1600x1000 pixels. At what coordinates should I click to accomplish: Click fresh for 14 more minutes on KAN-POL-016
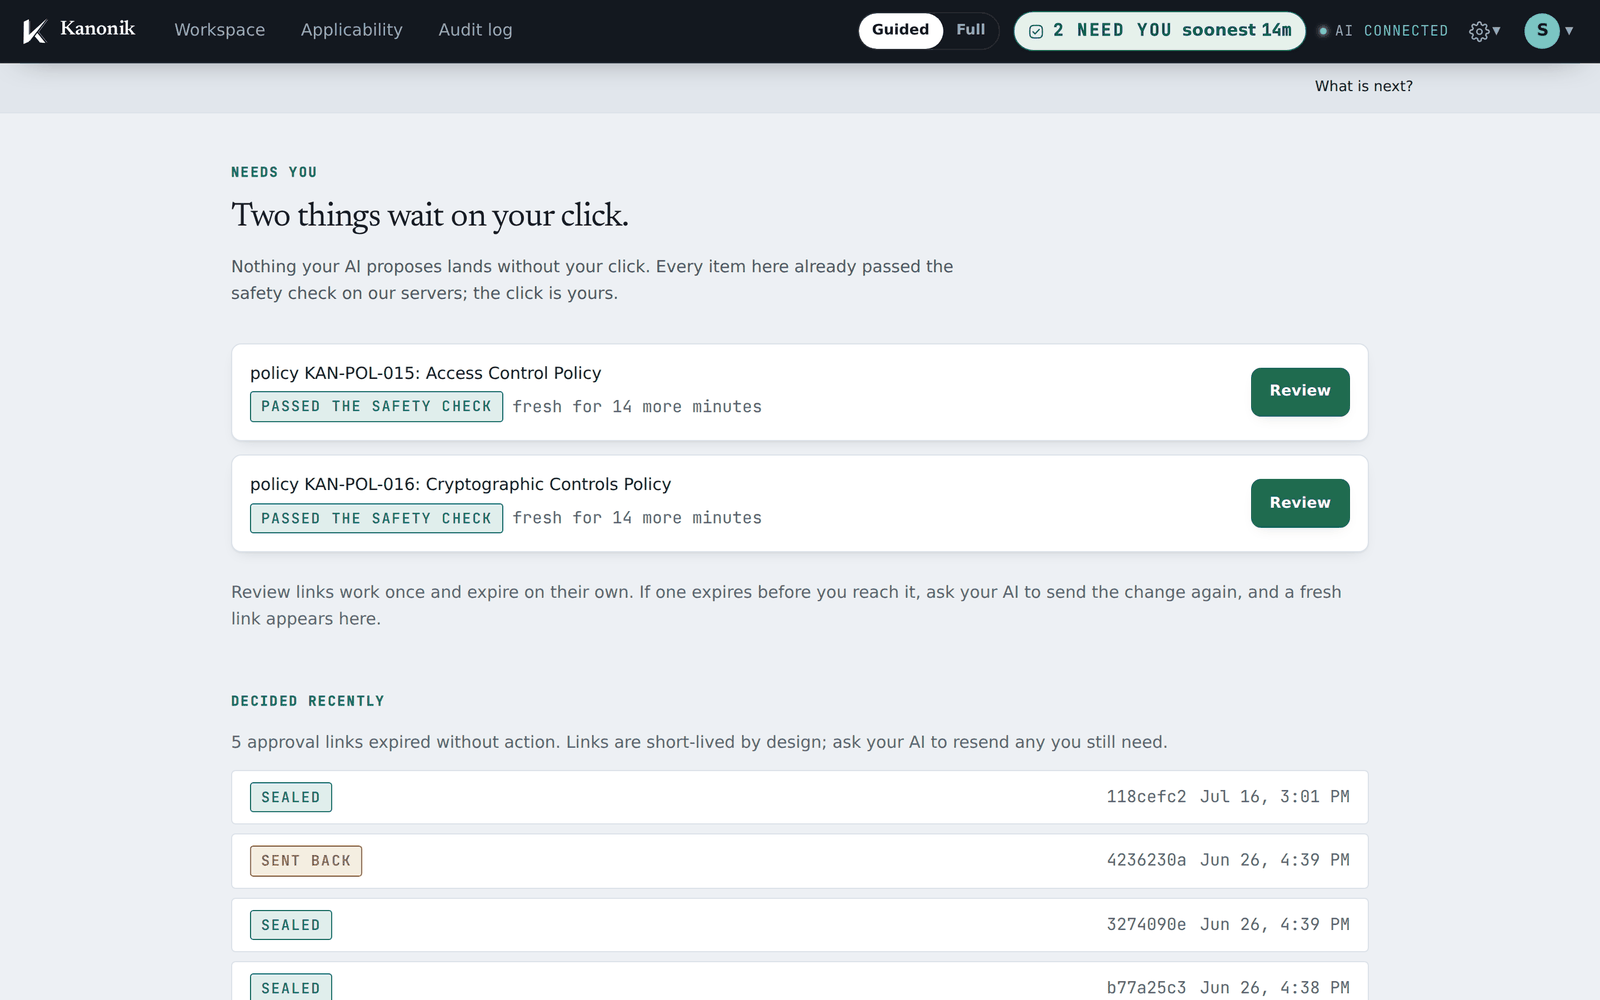coord(637,518)
